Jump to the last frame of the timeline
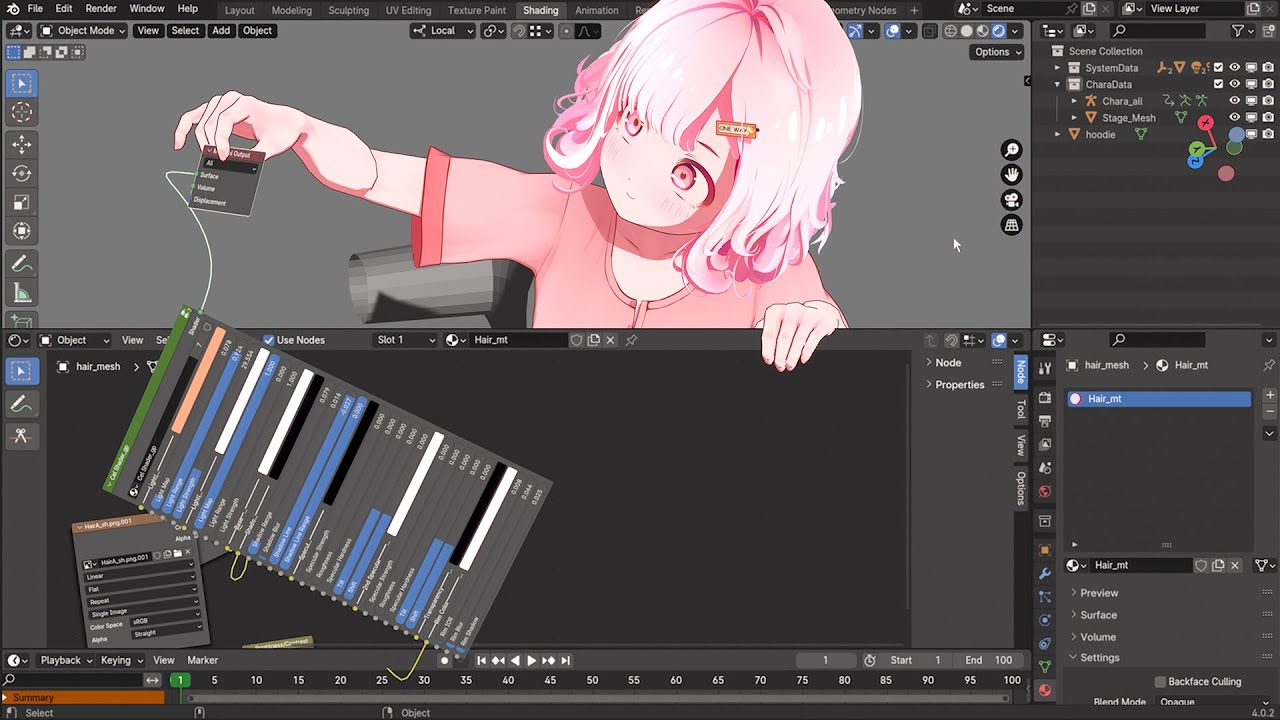This screenshot has height=720, width=1280. tap(565, 660)
